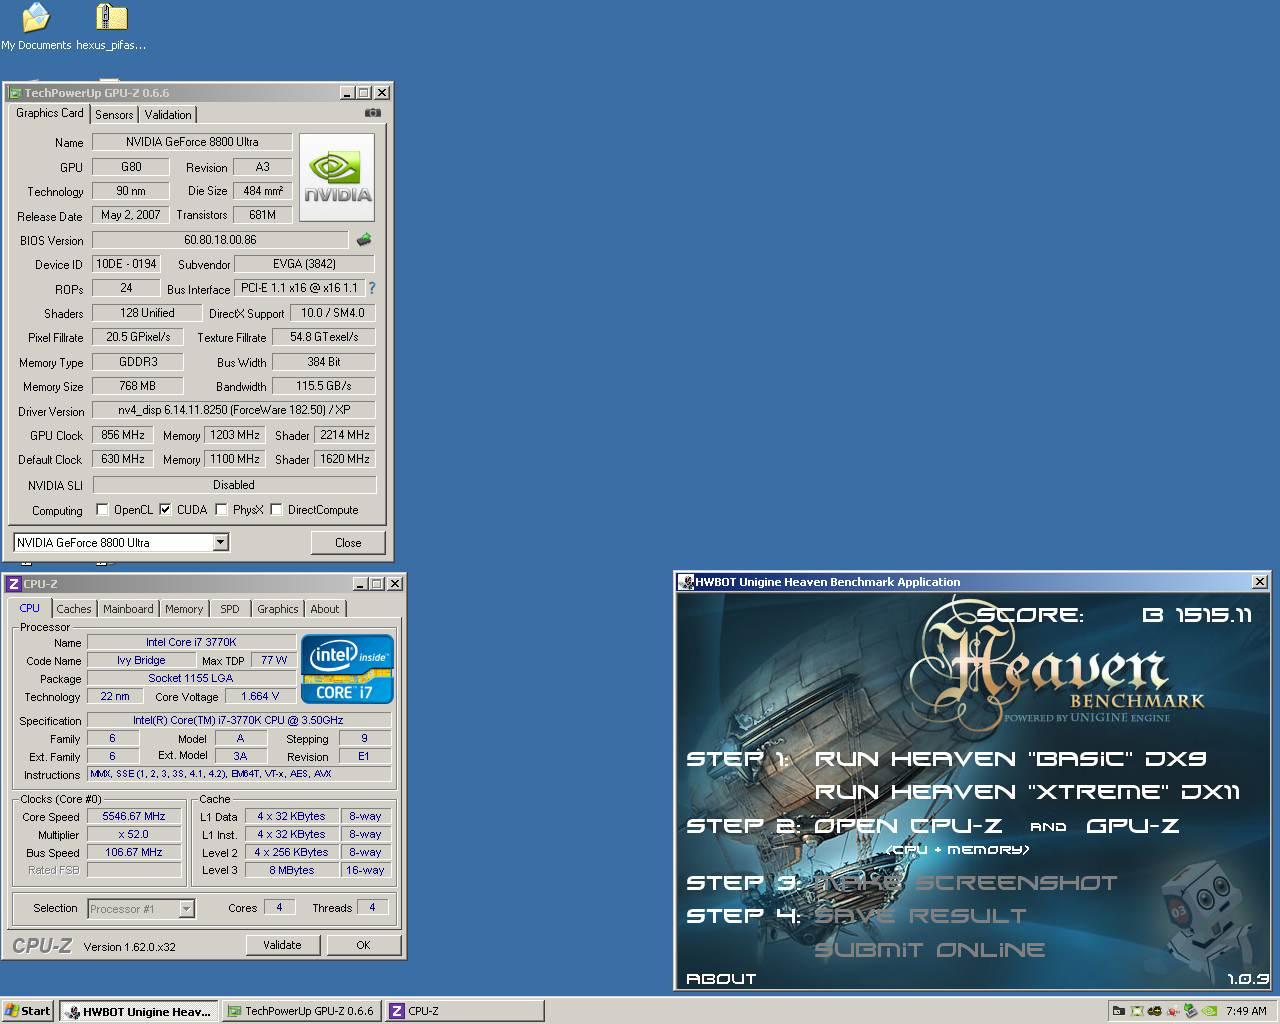Viewport: 1280px width, 1024px height.
Task: Click the Multiplier value x 52.0
Action: pyautogui.click(x=134, y=834)
